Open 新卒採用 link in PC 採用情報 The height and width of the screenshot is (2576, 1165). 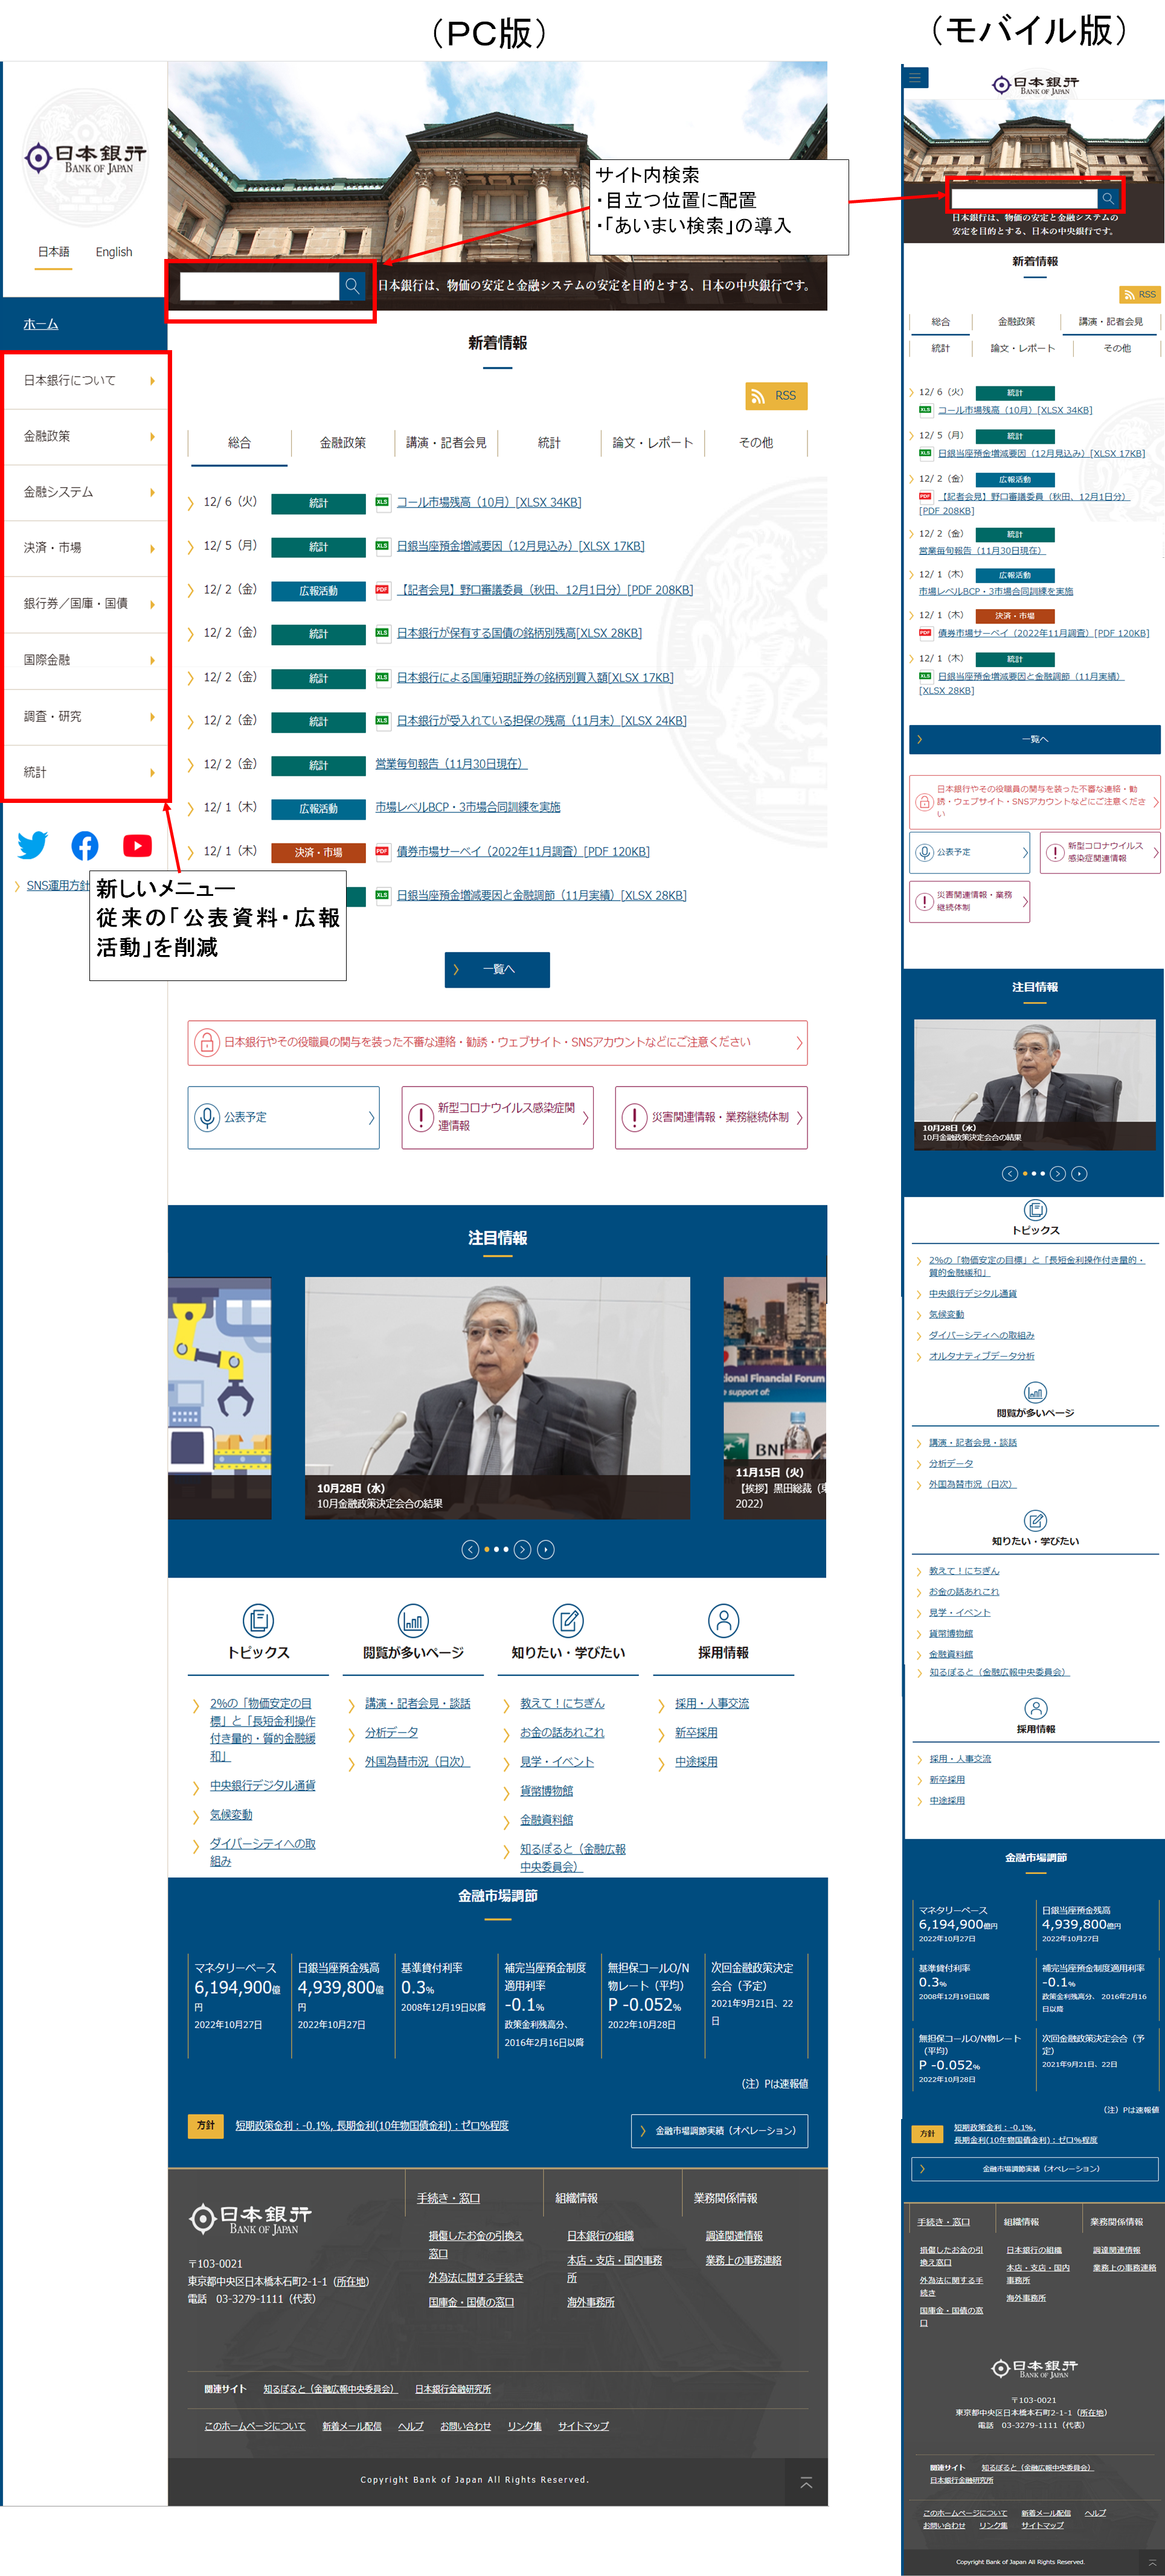696,1732
